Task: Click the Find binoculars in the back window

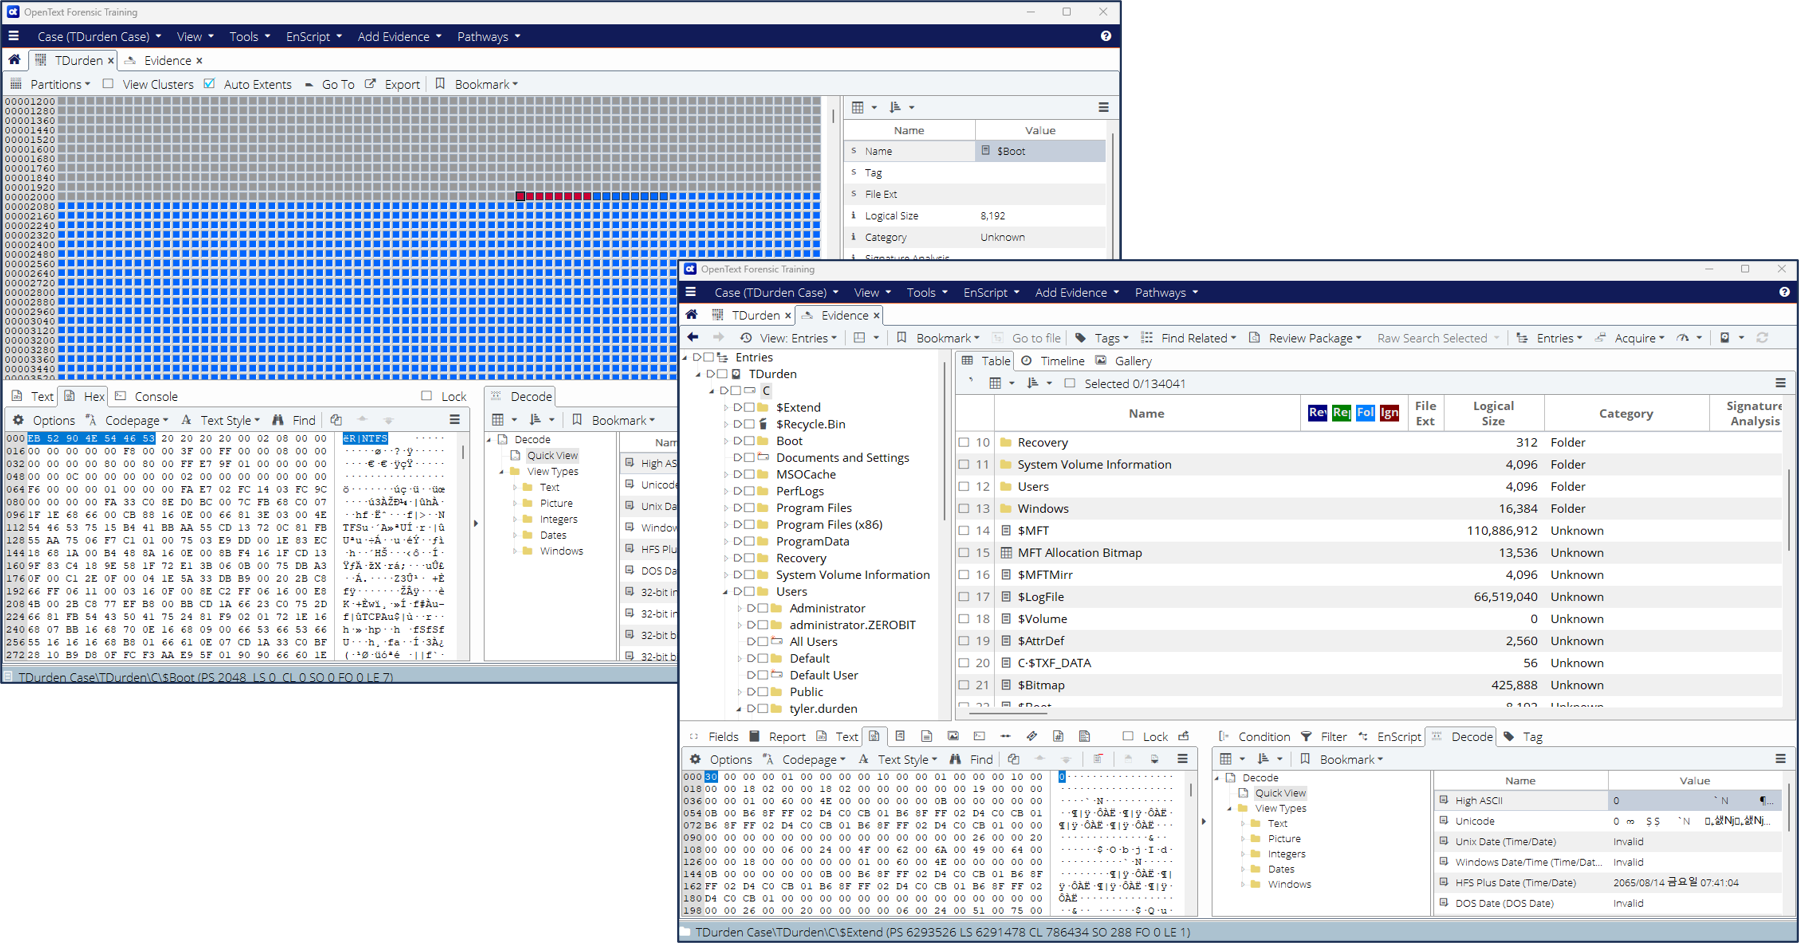Action: tap(278, 420)
